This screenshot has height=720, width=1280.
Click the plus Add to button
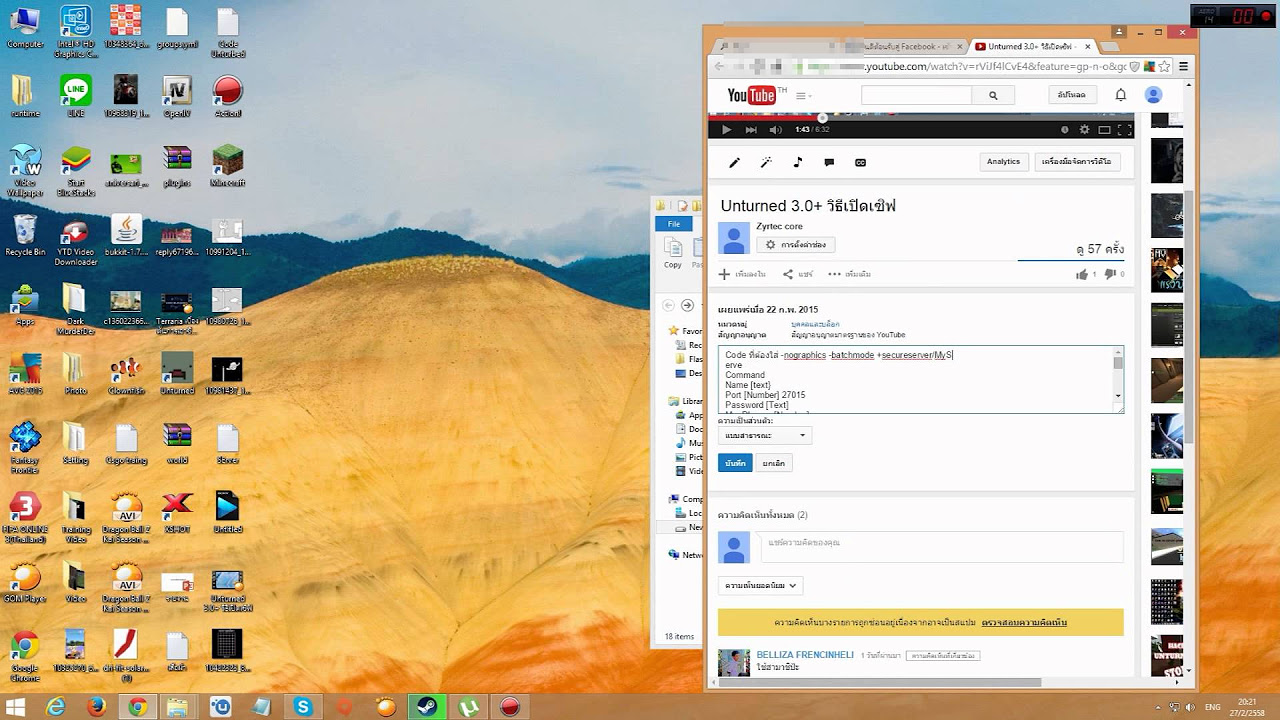[742, 274]
